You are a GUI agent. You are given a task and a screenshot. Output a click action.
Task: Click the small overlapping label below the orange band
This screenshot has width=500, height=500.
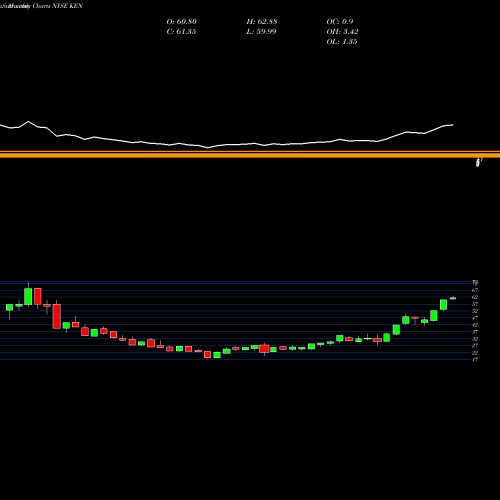pyautogui.click(x=479, y=162)
